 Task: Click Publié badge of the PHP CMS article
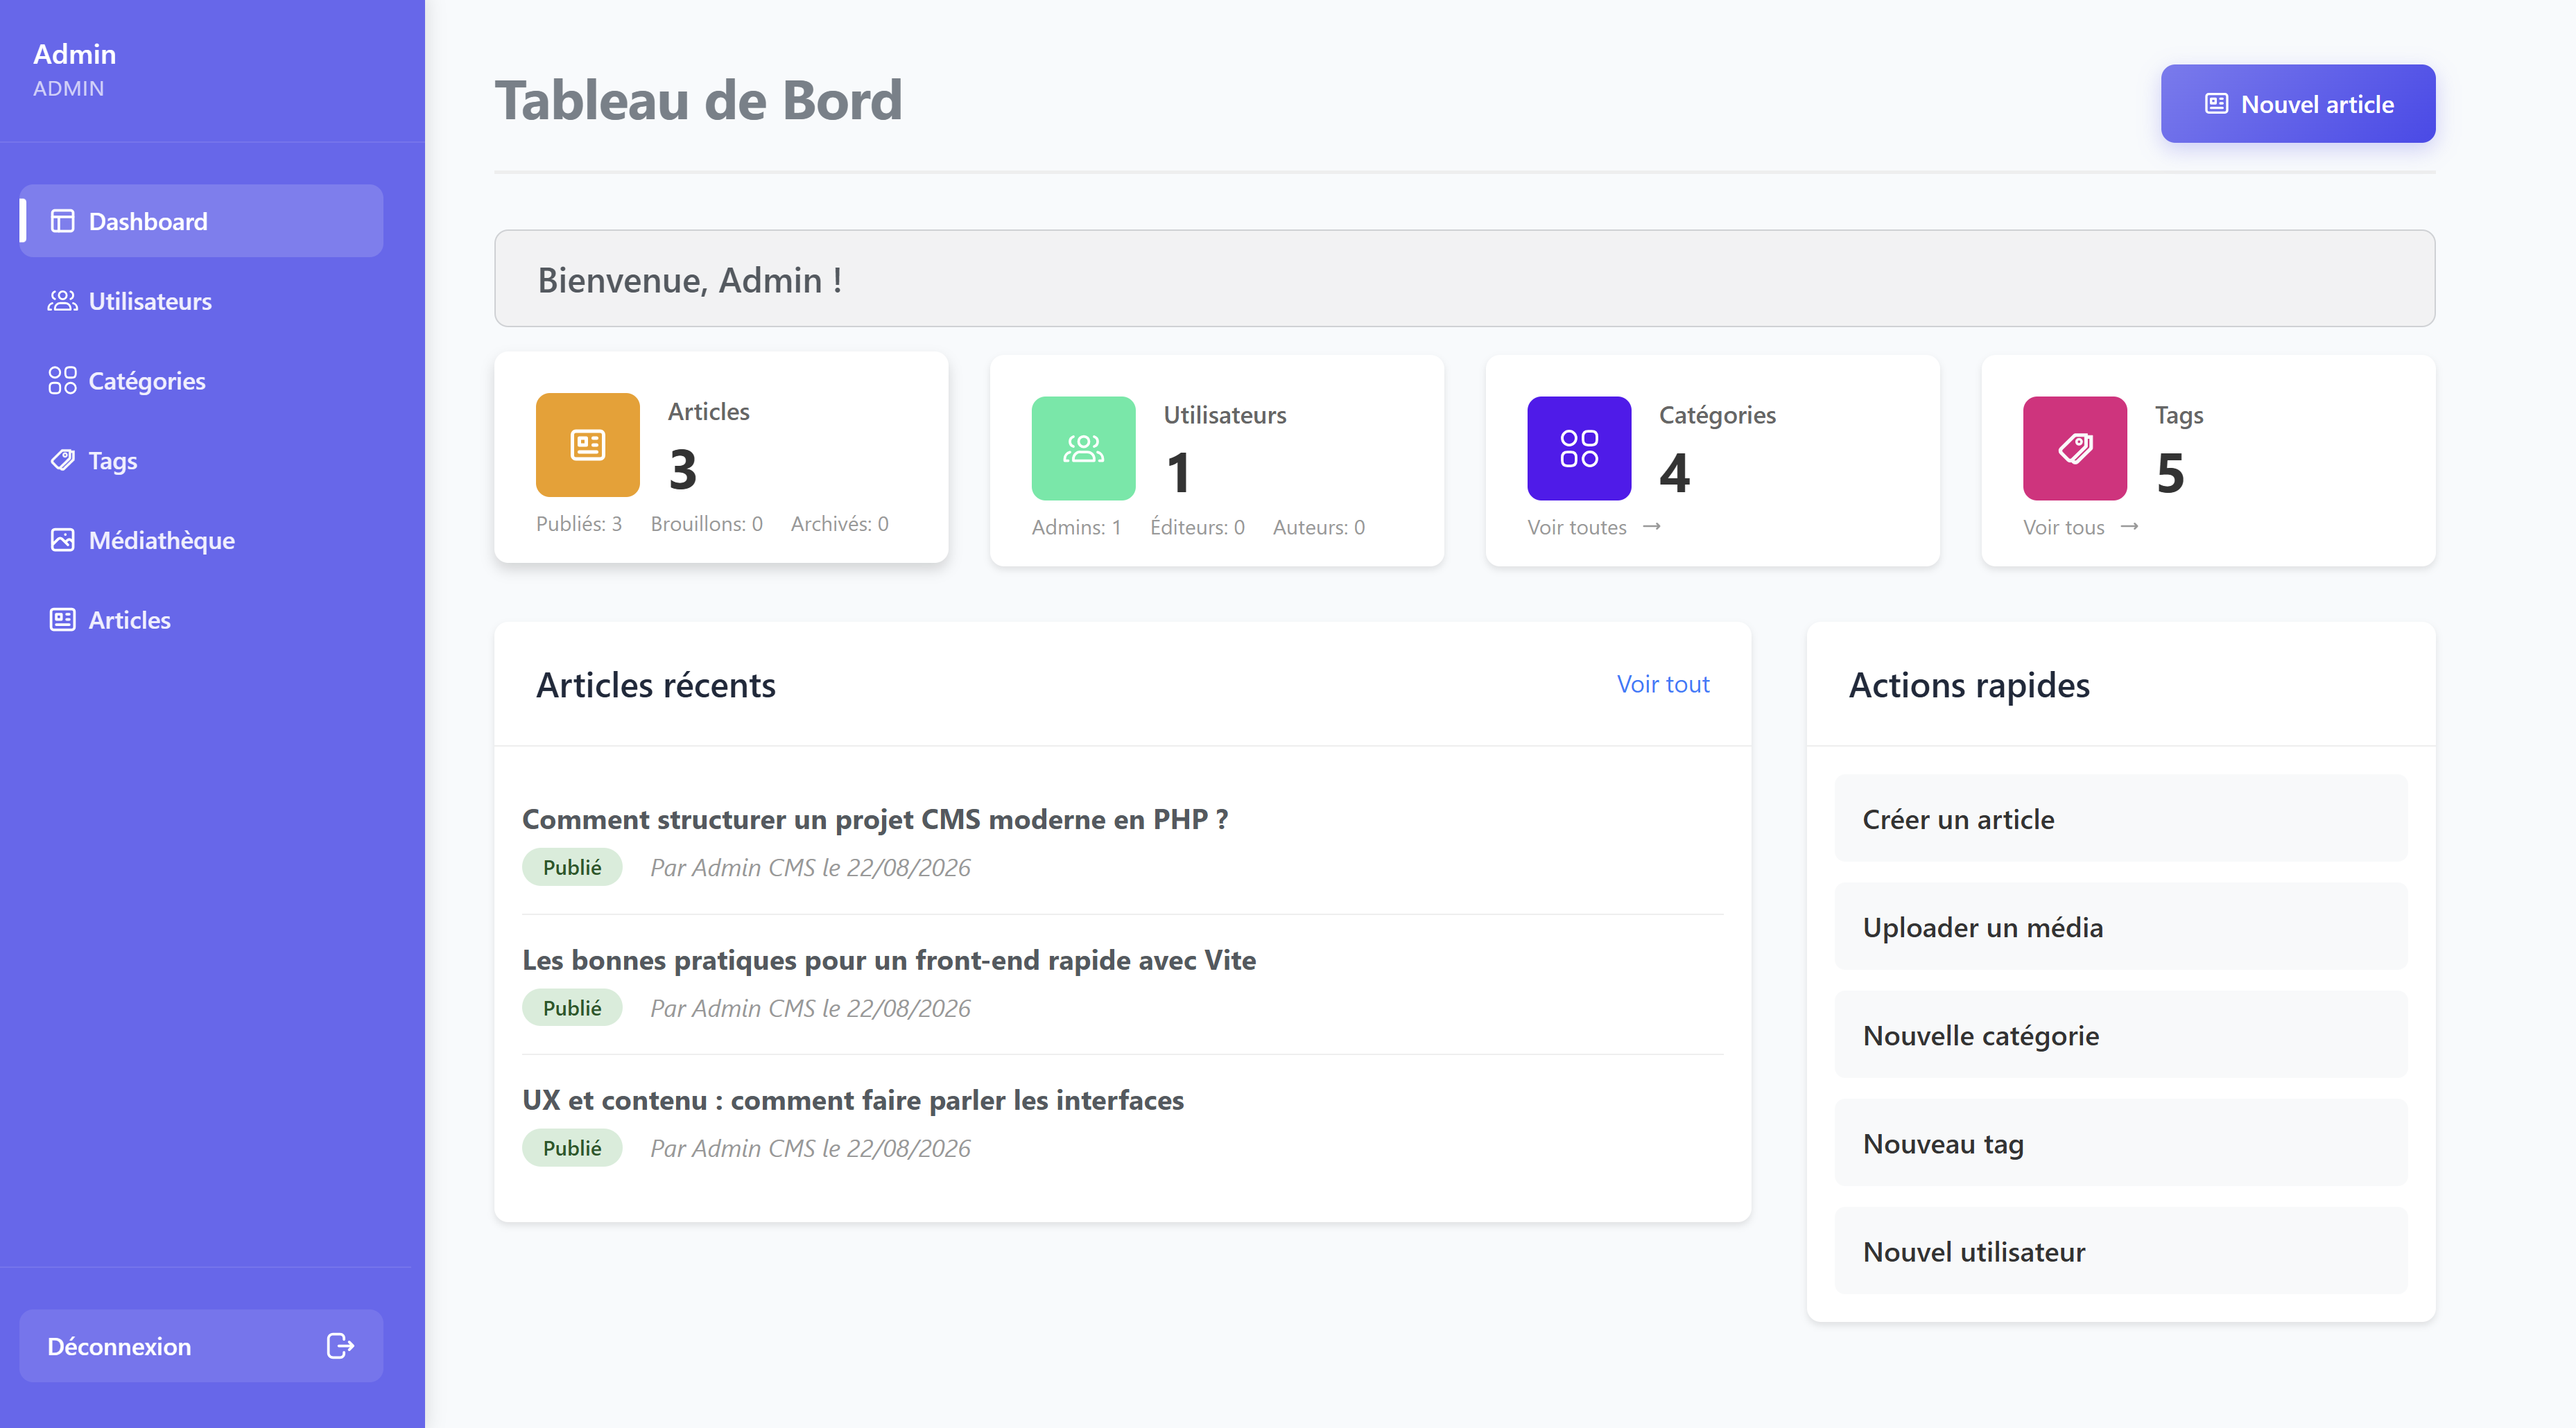[x=572, y=867]
